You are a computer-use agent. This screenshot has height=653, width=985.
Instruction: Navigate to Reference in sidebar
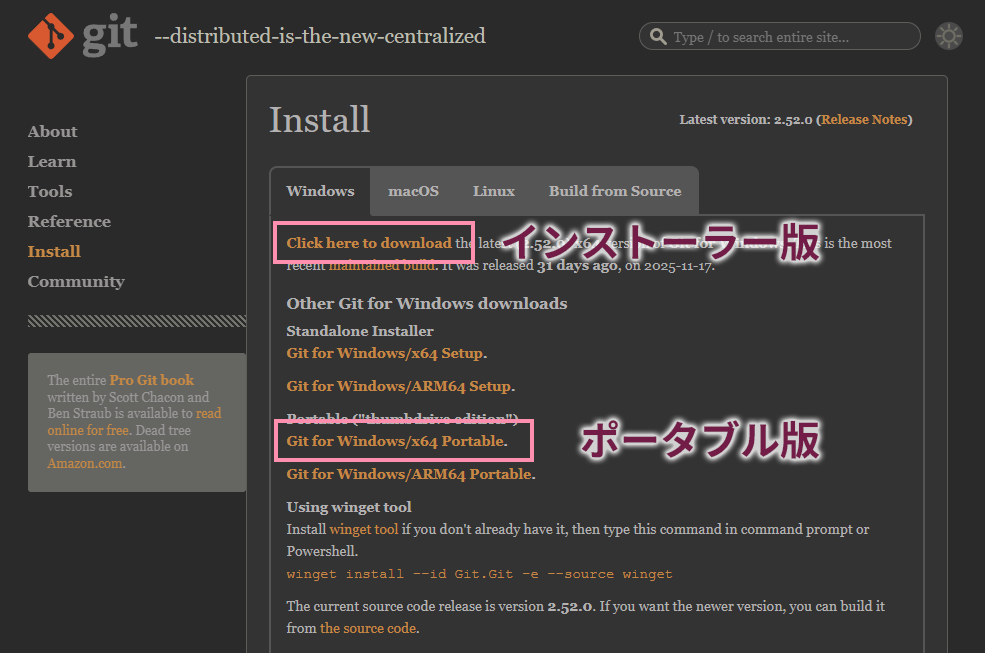point(69,221)
